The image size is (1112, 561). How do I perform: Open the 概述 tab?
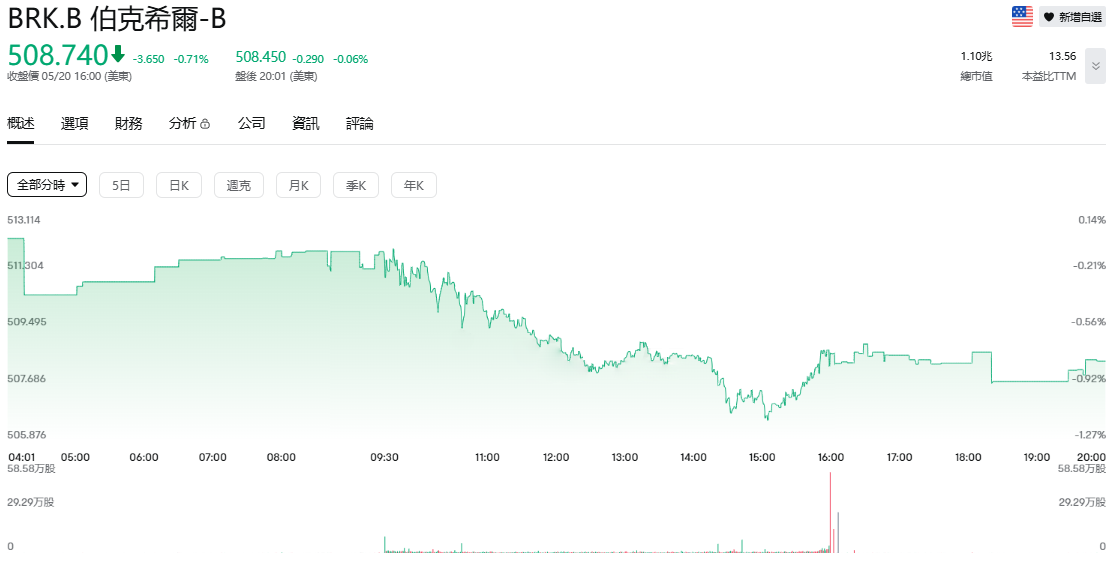pyautogui.click(x=21, y=123)
